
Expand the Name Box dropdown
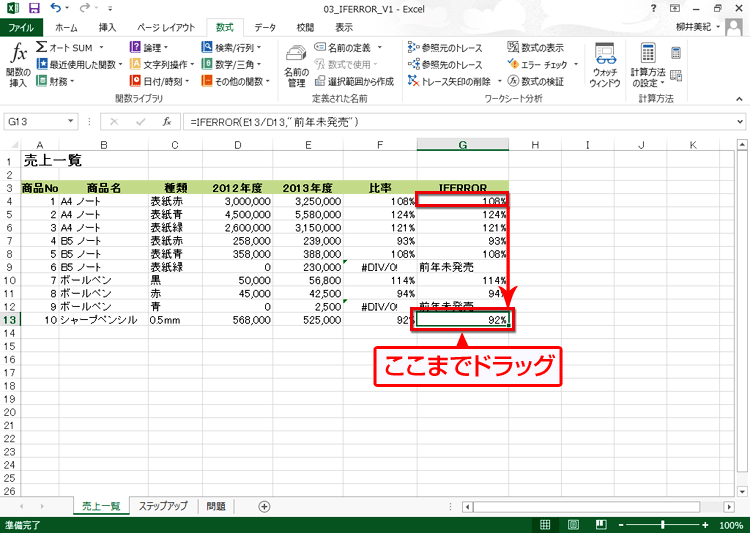[x=71, y=121]
